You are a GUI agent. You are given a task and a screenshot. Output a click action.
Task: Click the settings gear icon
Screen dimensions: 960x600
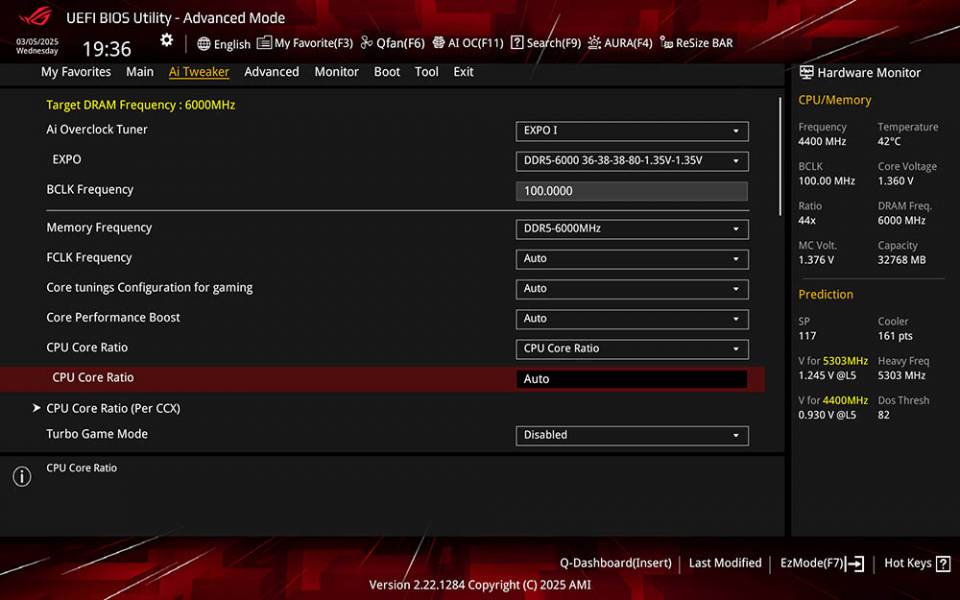(167, 40)
